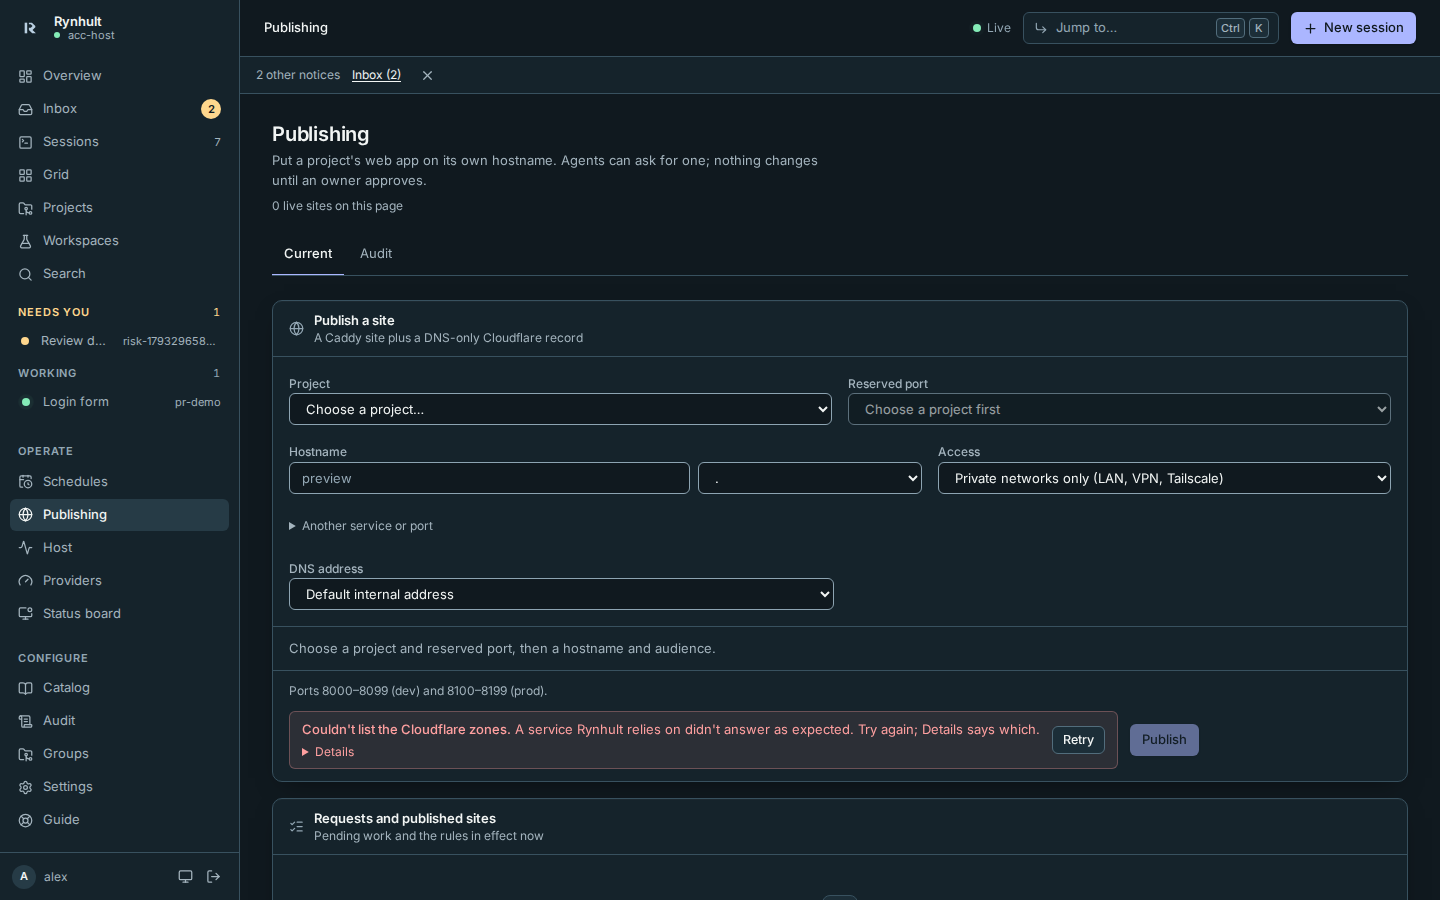Screen dimensions: 1440x900
Task: Open the Reserved port dropdown
Action: point(1119,409)
